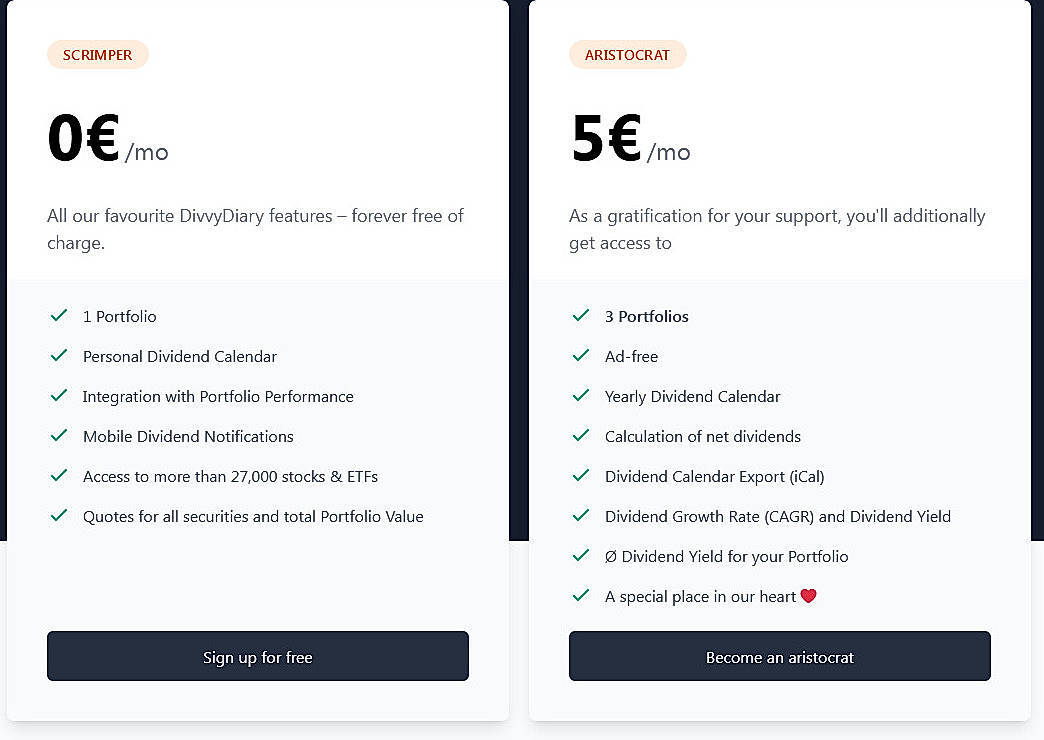The width and height of the screenshot is (1044, 740).
Task: Click the Dividend Growth Rate (CAGR) feature text
Action: 777,516
